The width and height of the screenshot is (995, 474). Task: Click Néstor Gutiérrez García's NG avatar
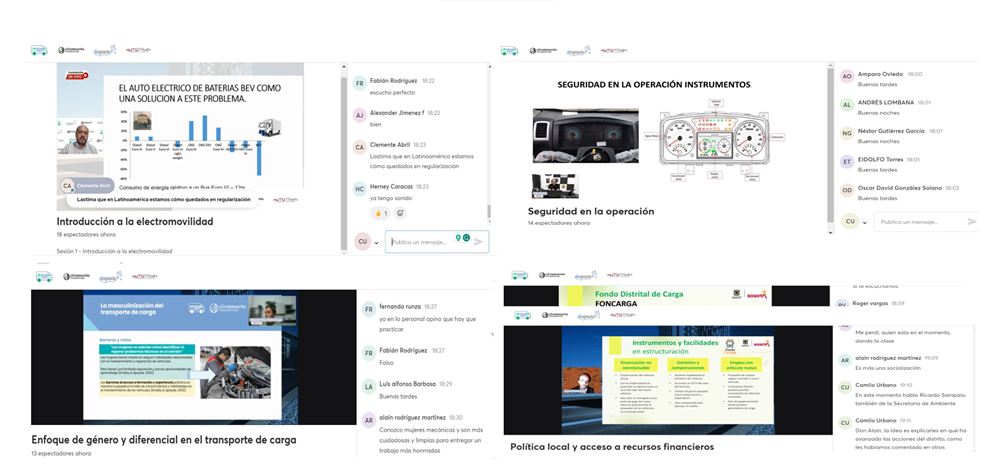(x=847, y=133)
